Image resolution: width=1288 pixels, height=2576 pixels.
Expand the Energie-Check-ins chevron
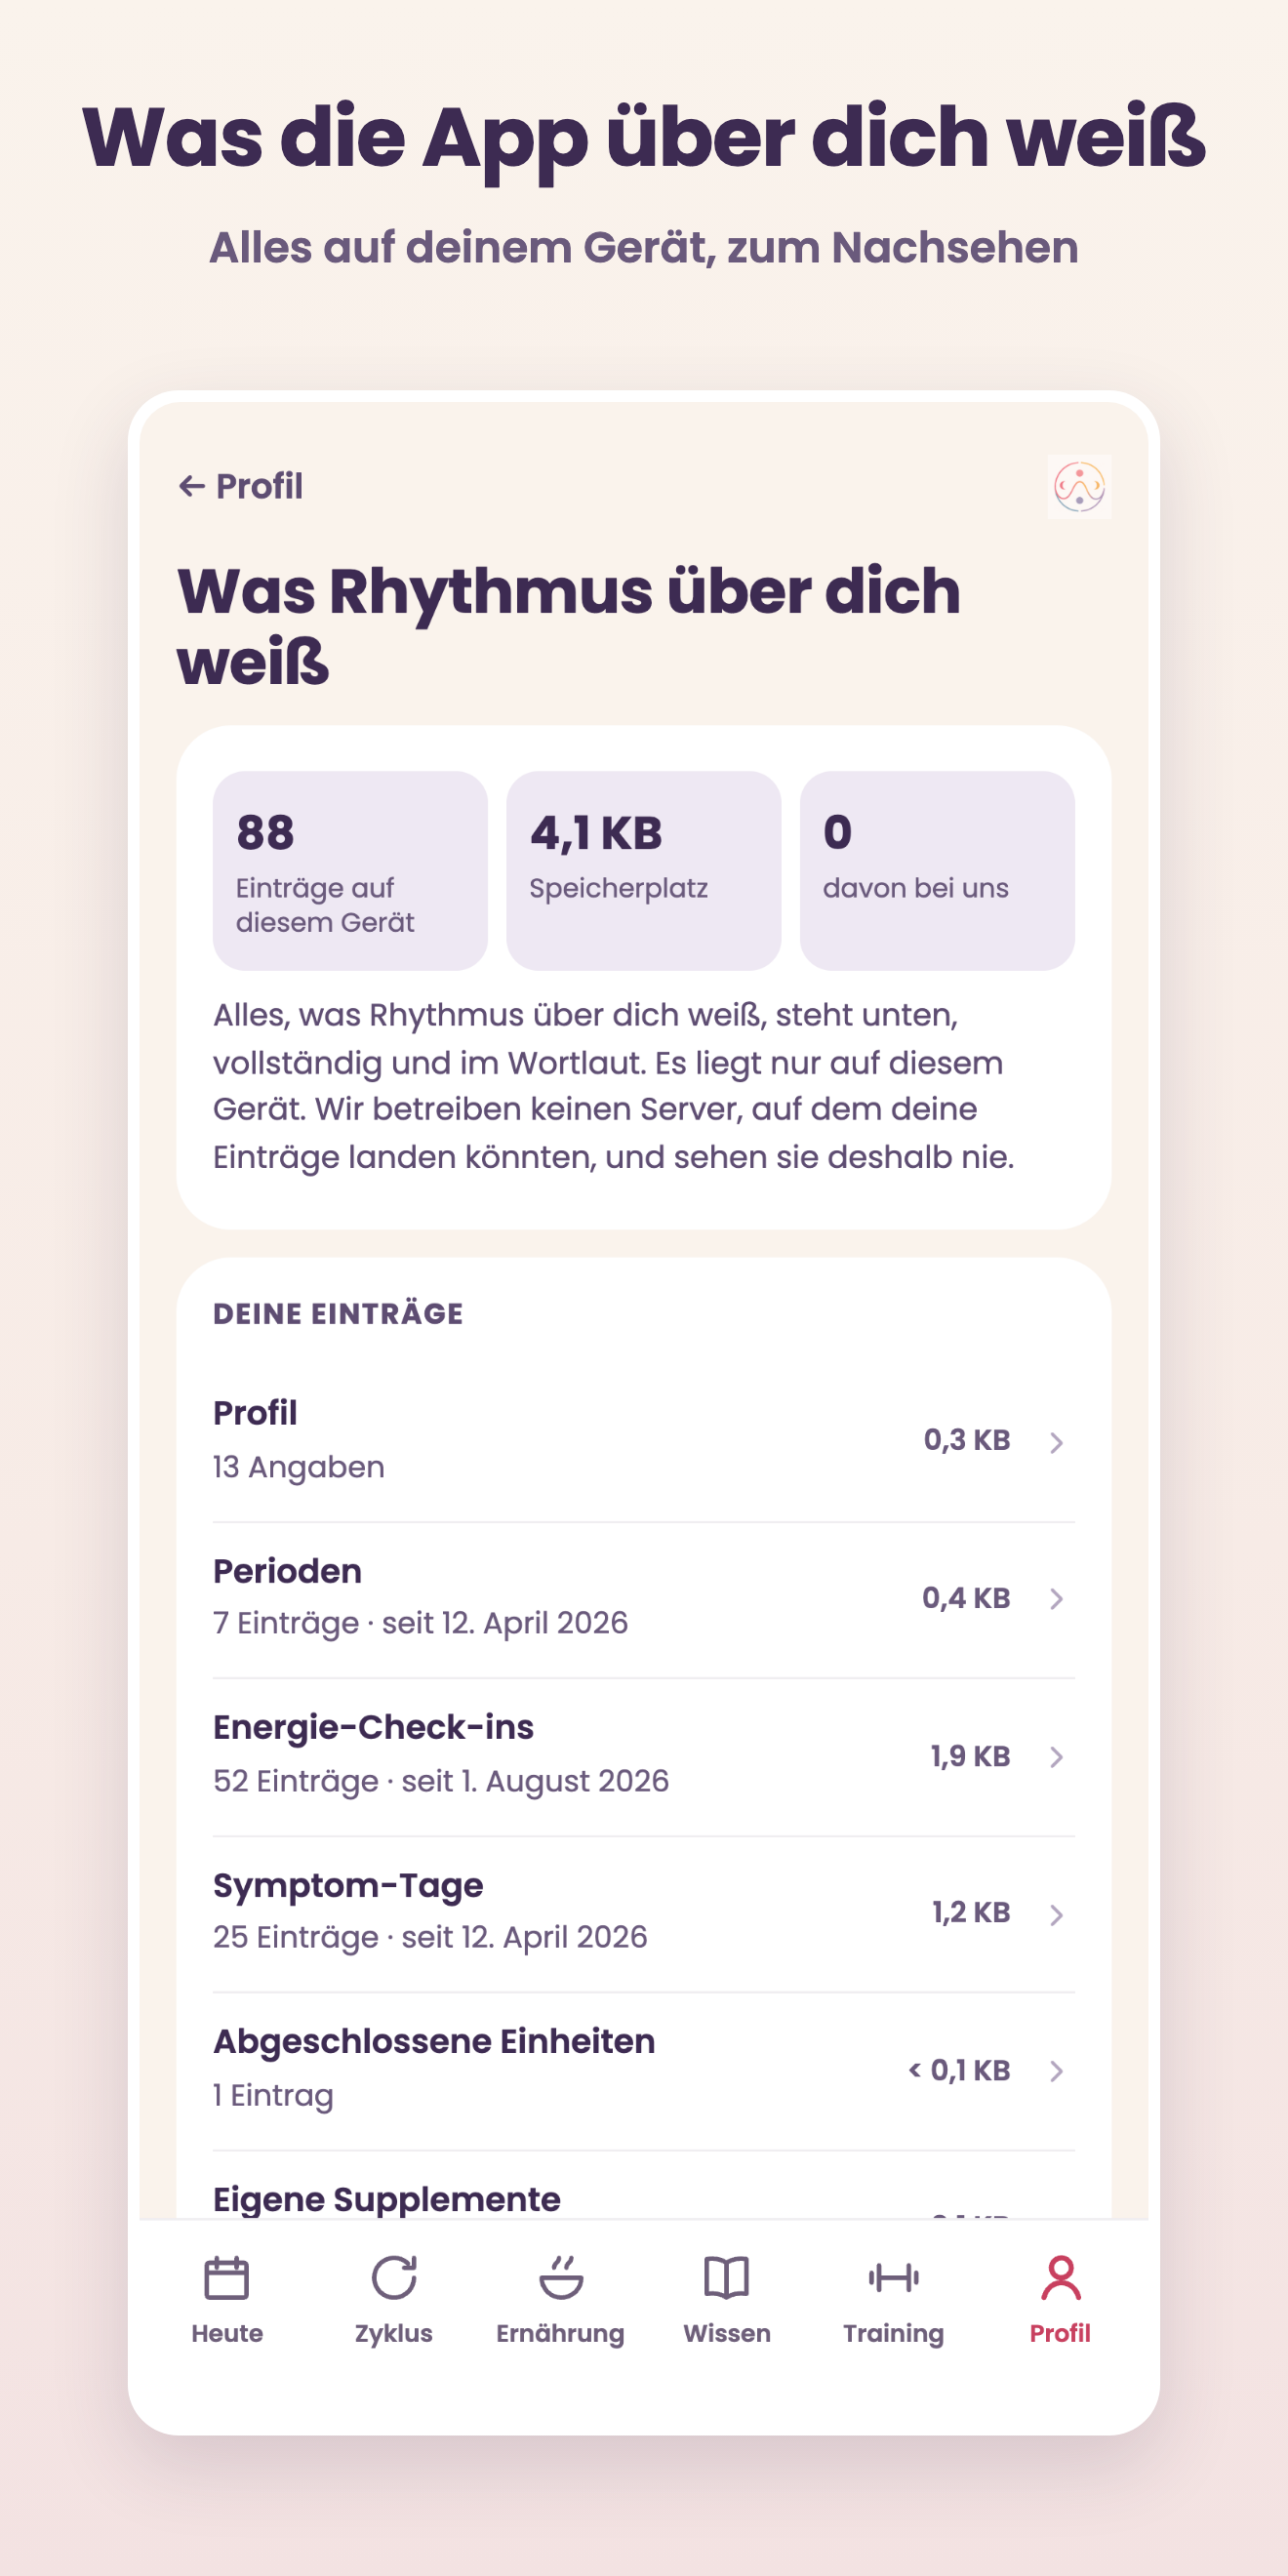point(1056,1757)
